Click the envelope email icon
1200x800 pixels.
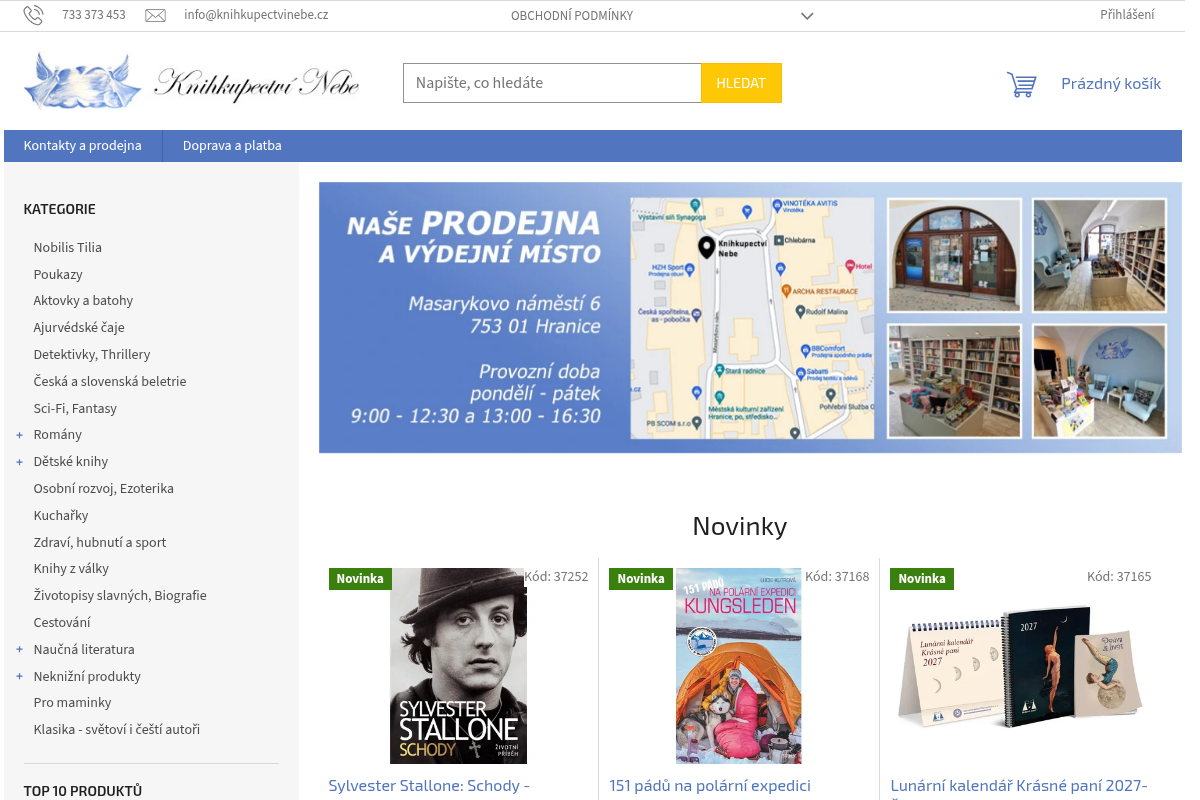point(155,15)
